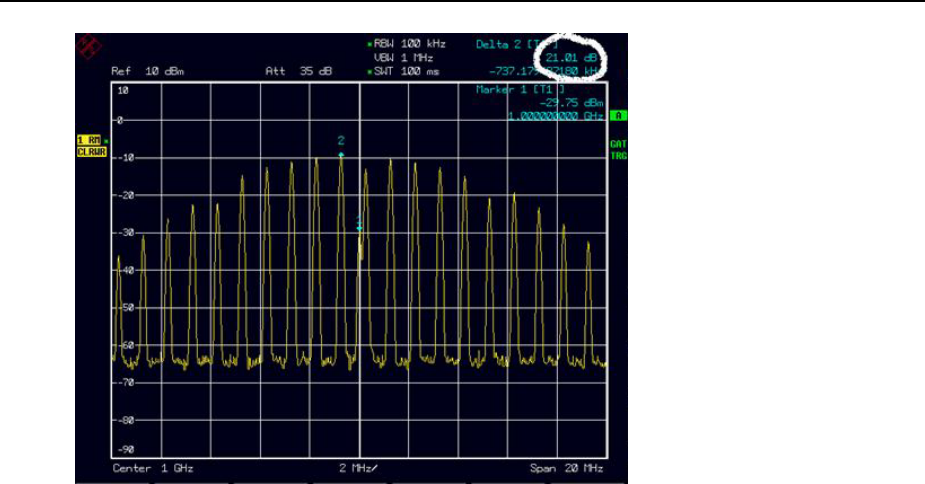Click the -40 y-axis gridline label
Viewport: 925px width, 484px height.
click(124, 270)
